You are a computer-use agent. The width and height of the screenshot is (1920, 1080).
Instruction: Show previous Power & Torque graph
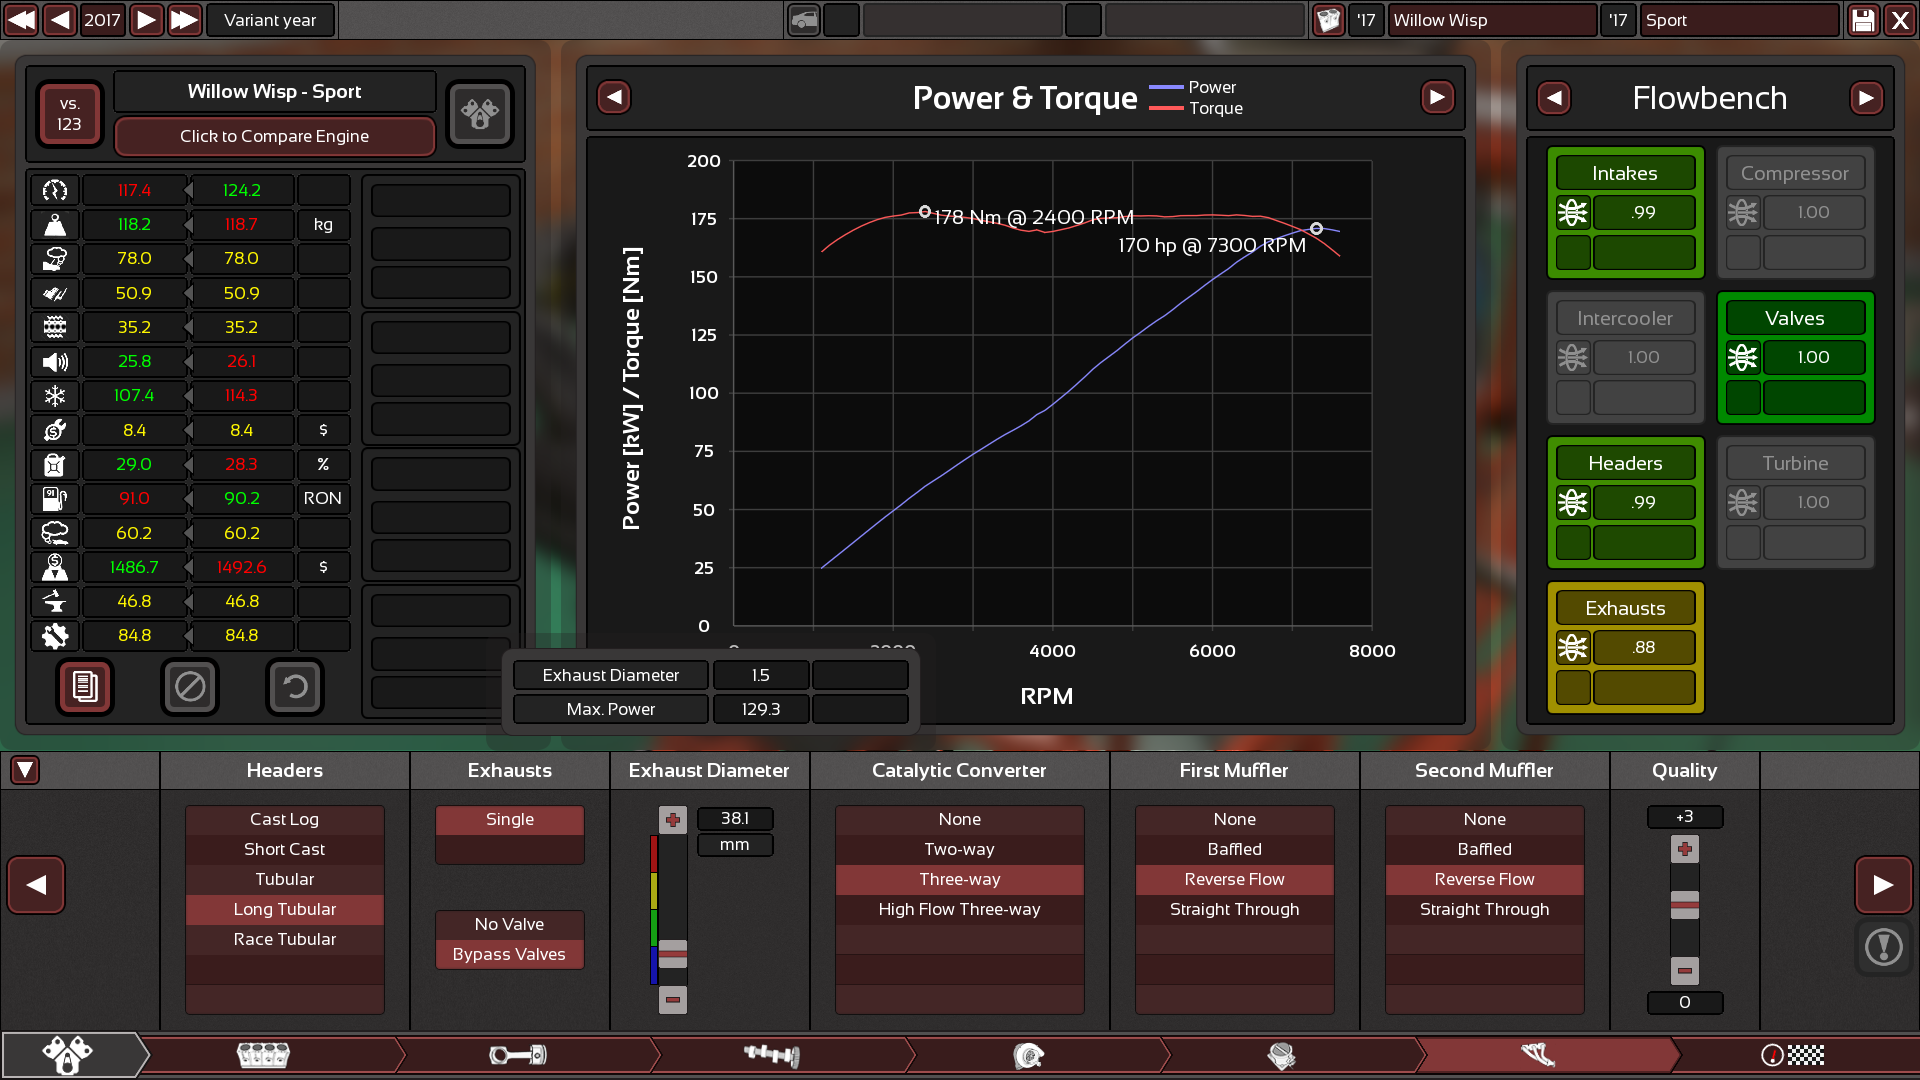614,98
